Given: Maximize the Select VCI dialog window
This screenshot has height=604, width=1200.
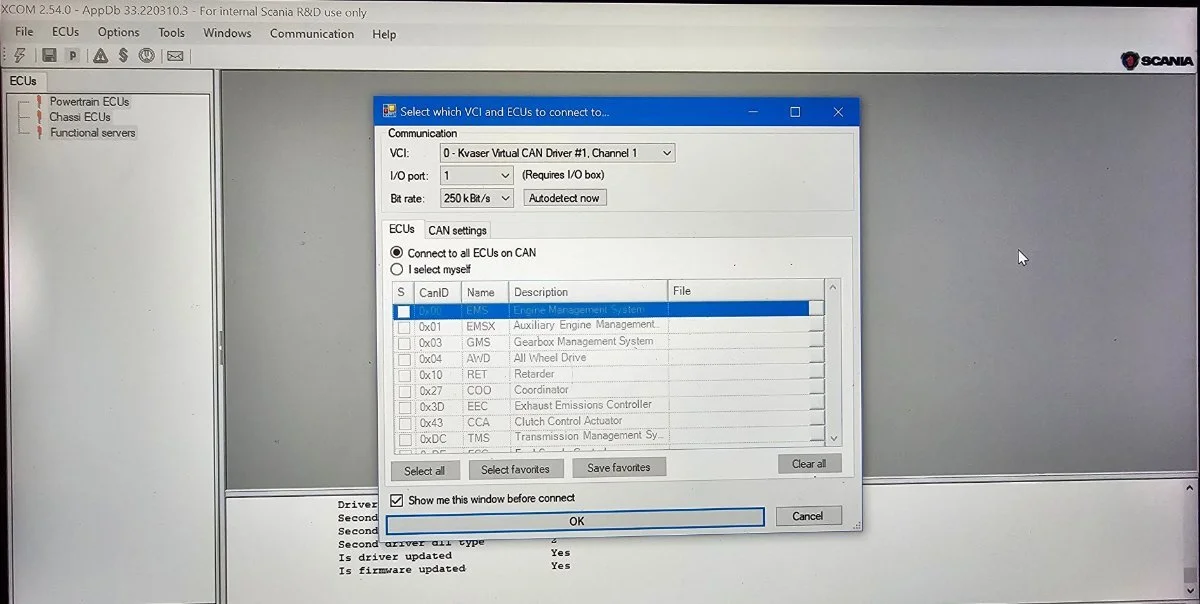Looking at the screenshot, I should pos(795,112).
